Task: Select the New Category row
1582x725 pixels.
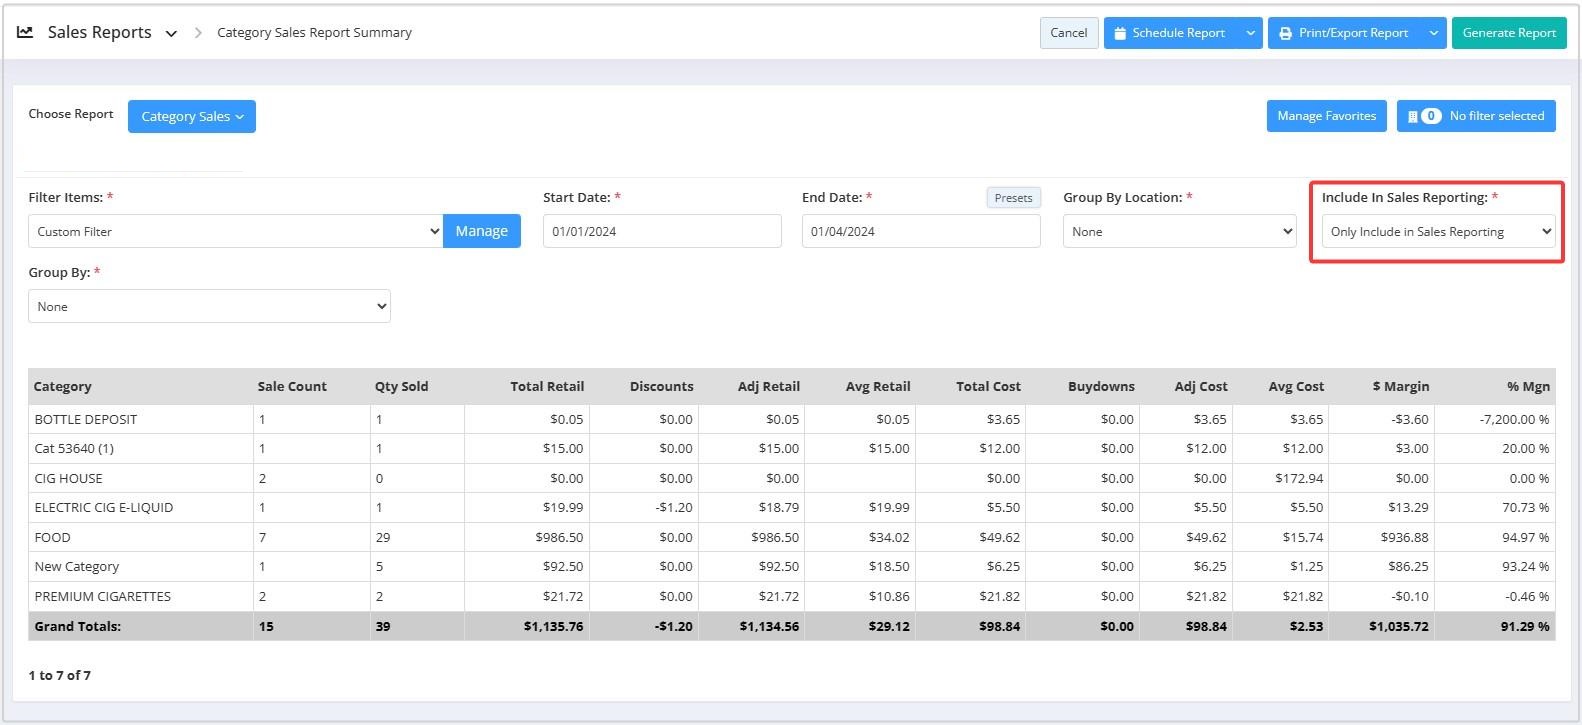Action: [792, 566]
